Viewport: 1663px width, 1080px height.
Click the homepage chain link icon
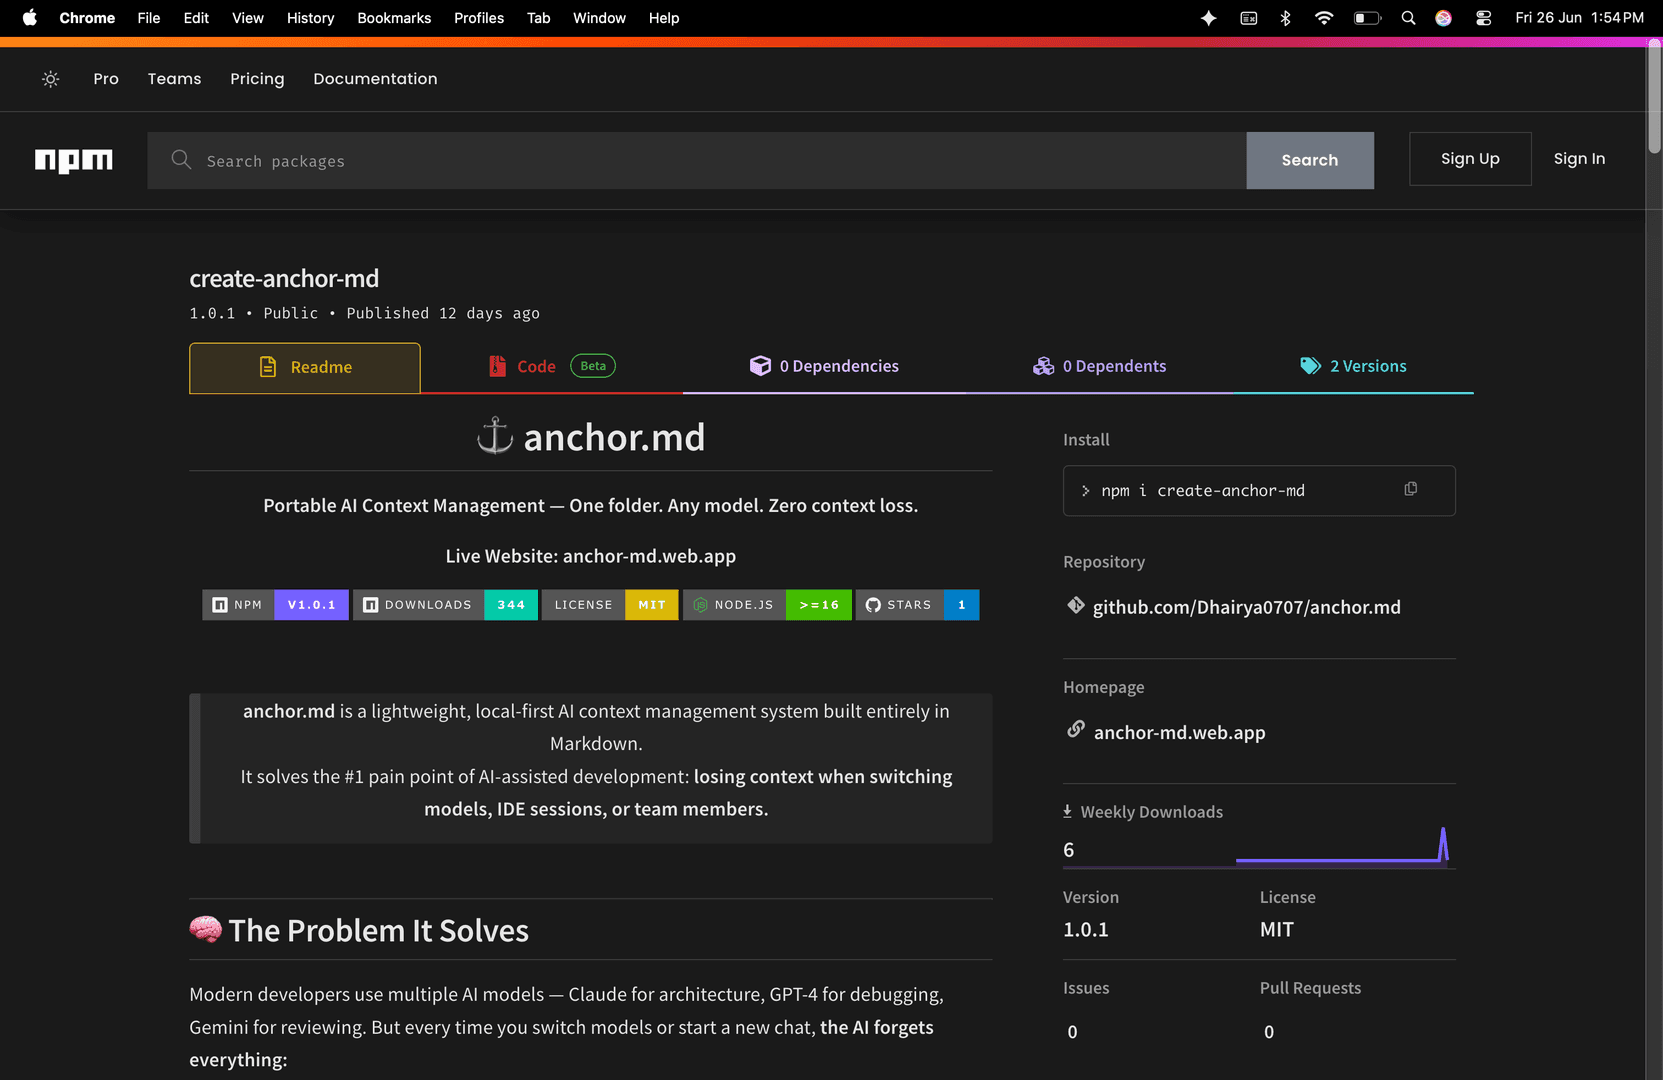1076,729
